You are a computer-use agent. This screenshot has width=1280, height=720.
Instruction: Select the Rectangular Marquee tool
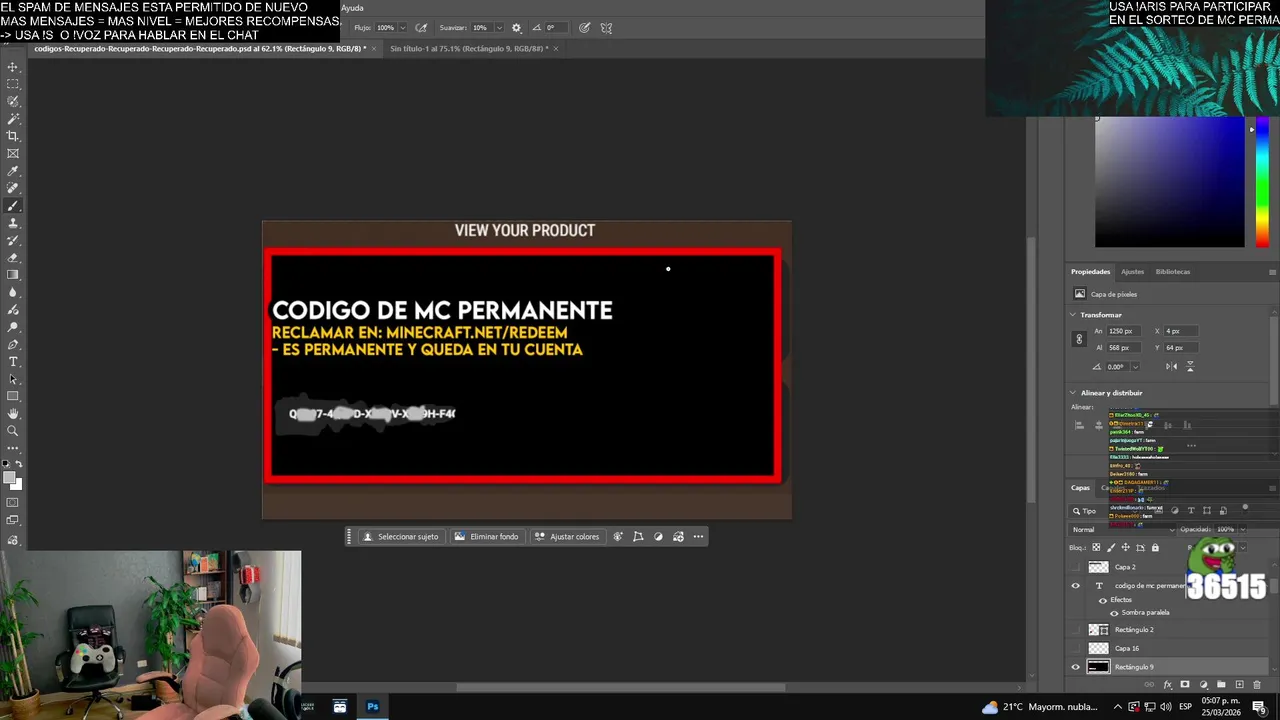[13, 84]
